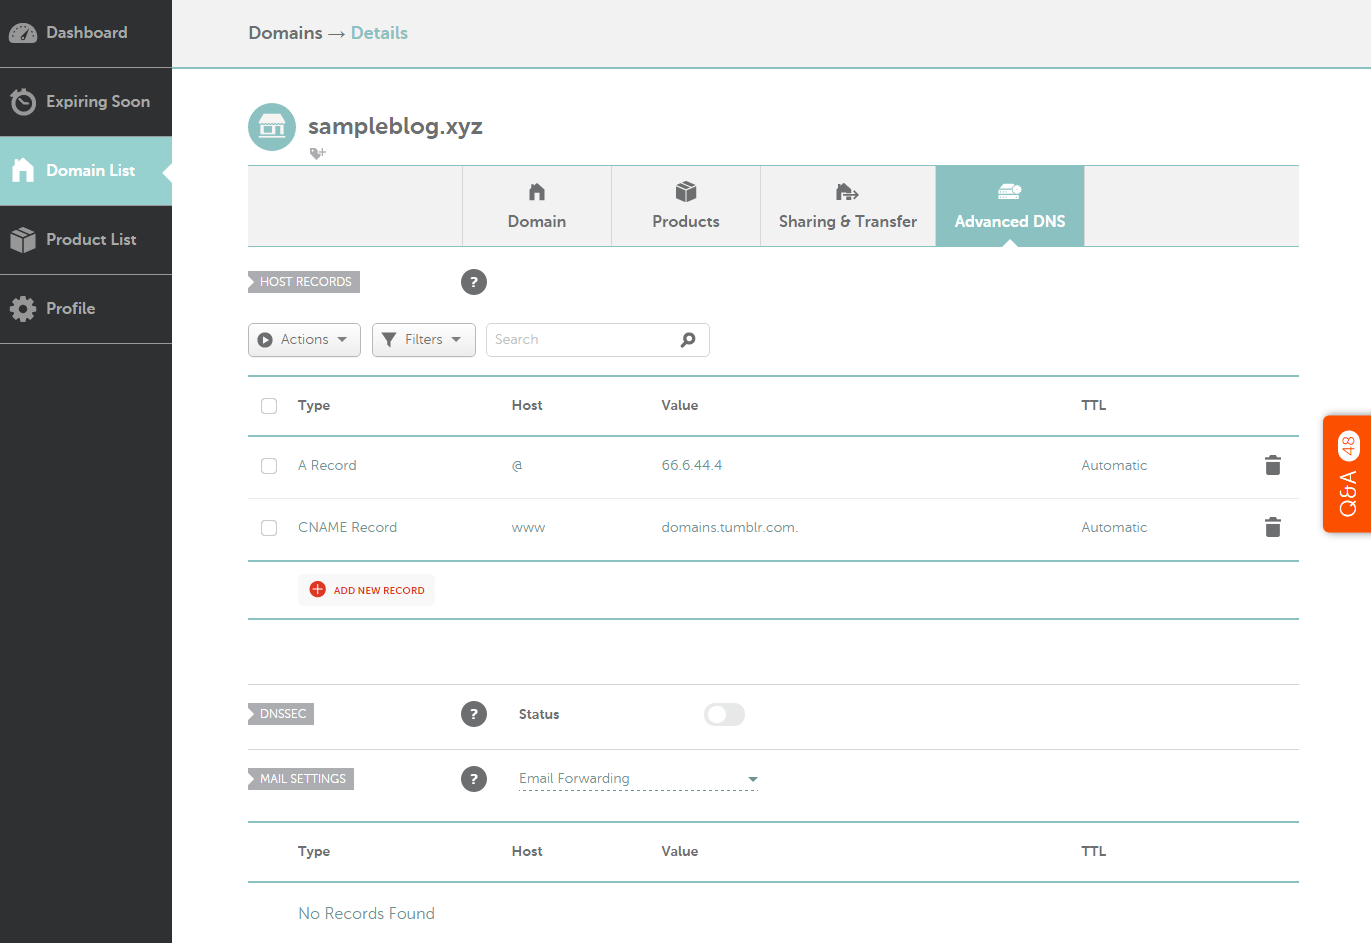Click the No Records Found text
The image size is (1371, 943).
367,914
